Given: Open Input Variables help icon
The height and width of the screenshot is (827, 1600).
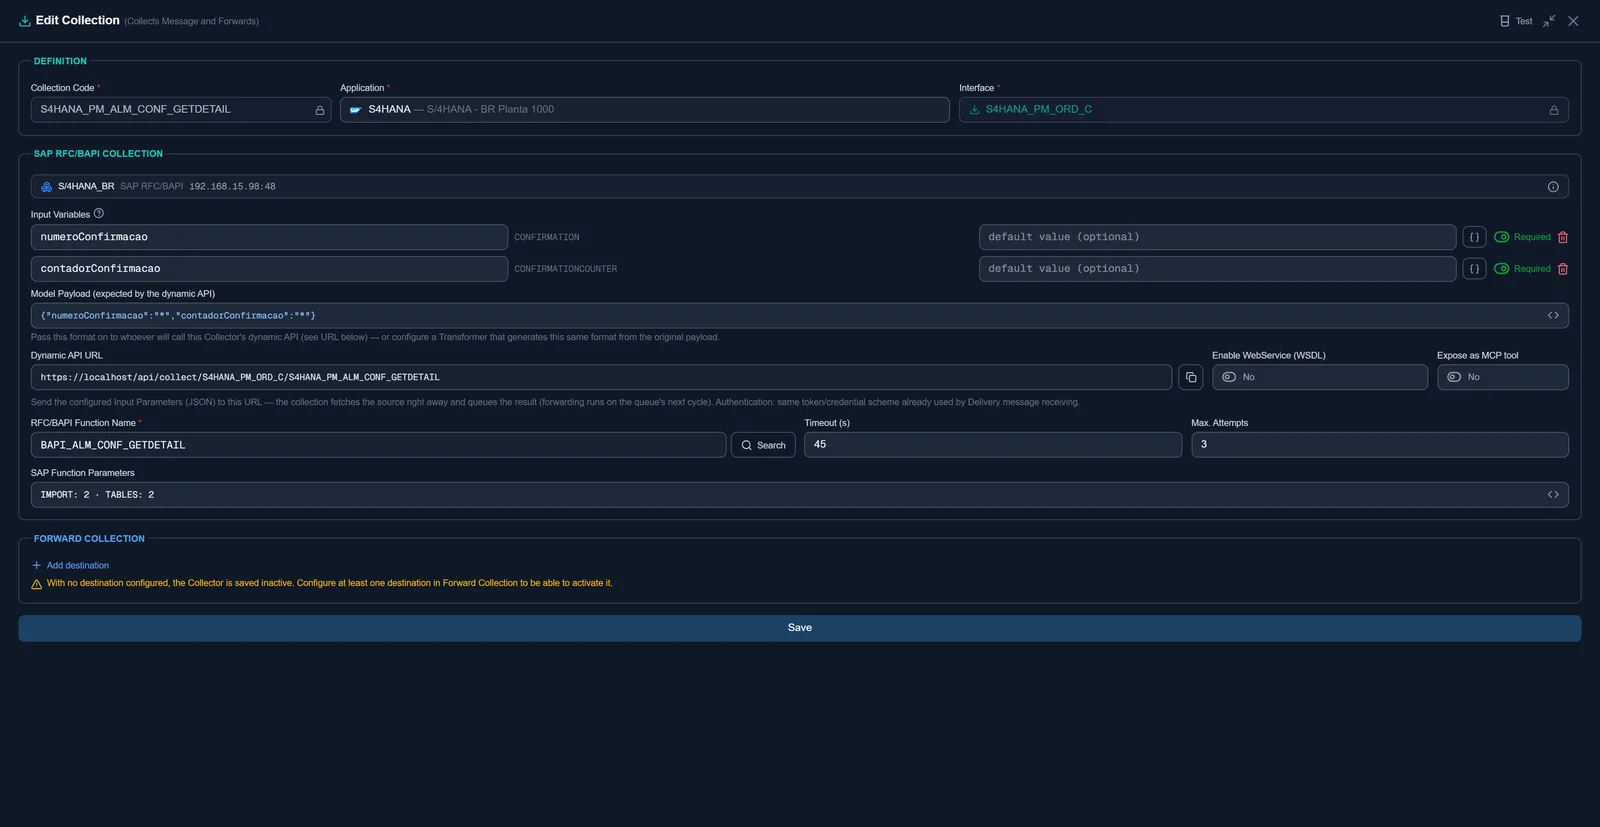Looking at the screenshot, I should pos(99,213).
